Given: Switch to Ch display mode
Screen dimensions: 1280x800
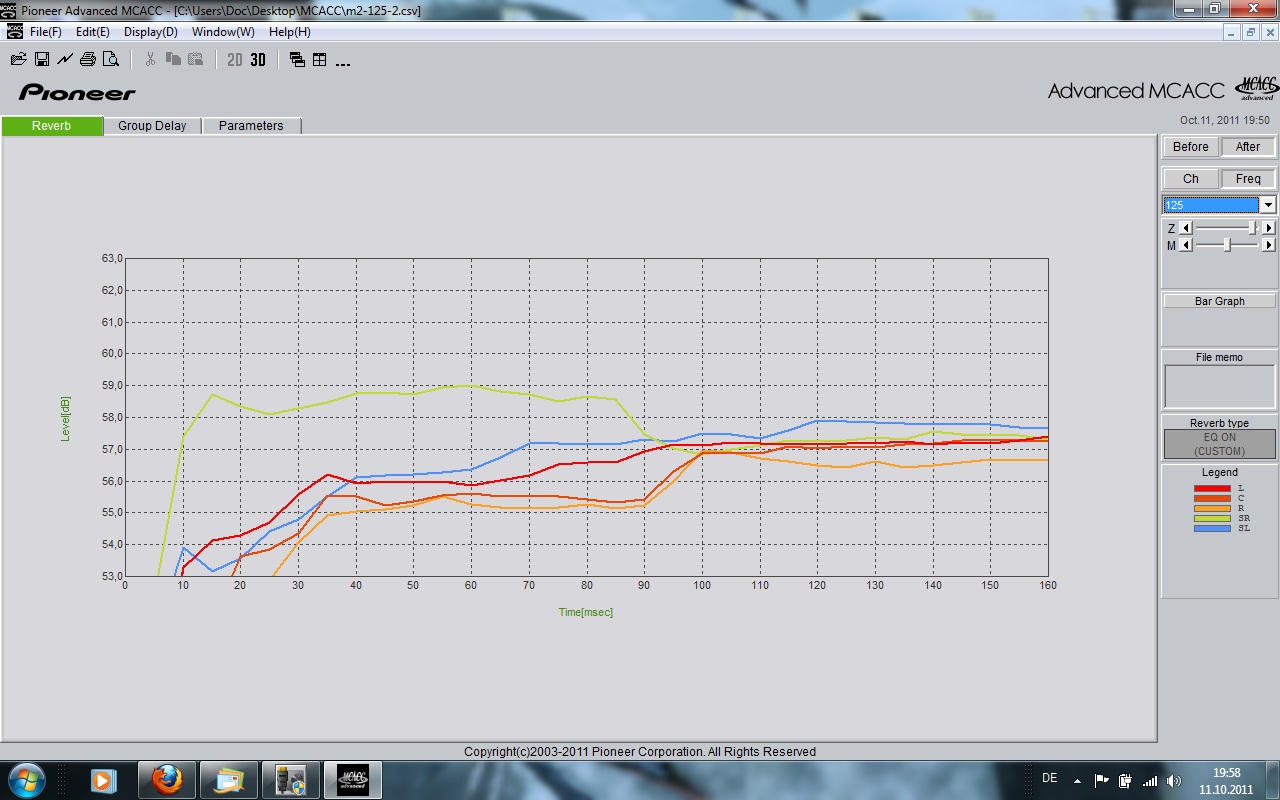Looking at the screenshot, I should click(x=1190, y=179).
